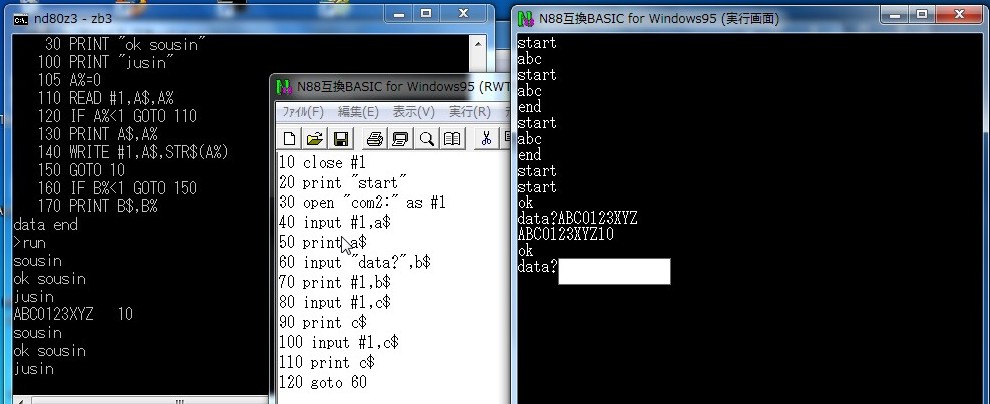The height and width of the screenshot is (404, 990).
Task: Click the open book icon in toolbar
Action: click(x=451, y=138)
